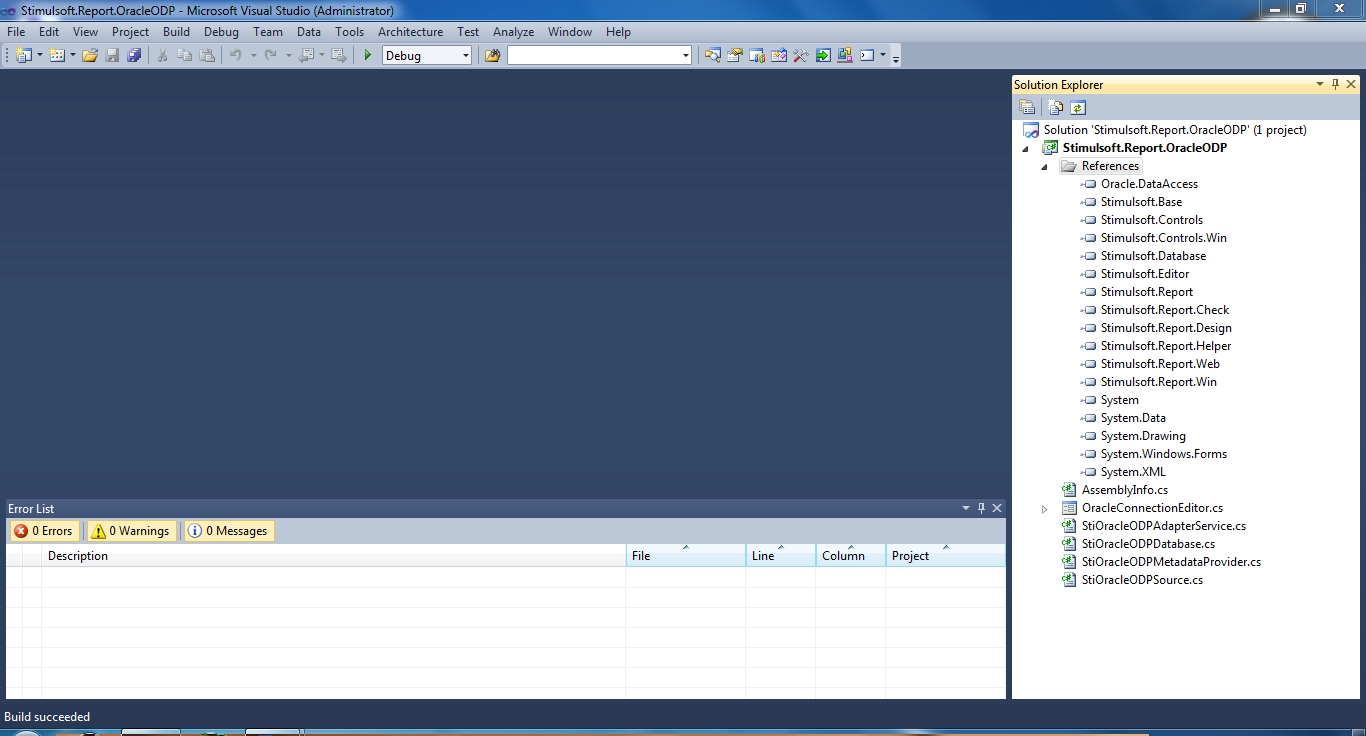Image resolution: width=1366 pixels, height=736 pixels.
Task: Open the Tools menu
Action: 349,32
